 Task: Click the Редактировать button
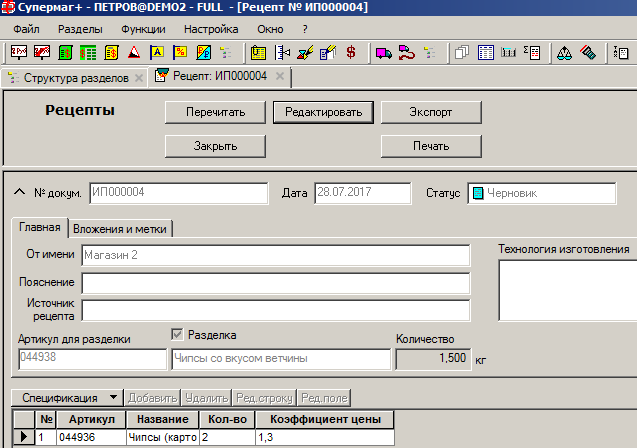point(323,112)
